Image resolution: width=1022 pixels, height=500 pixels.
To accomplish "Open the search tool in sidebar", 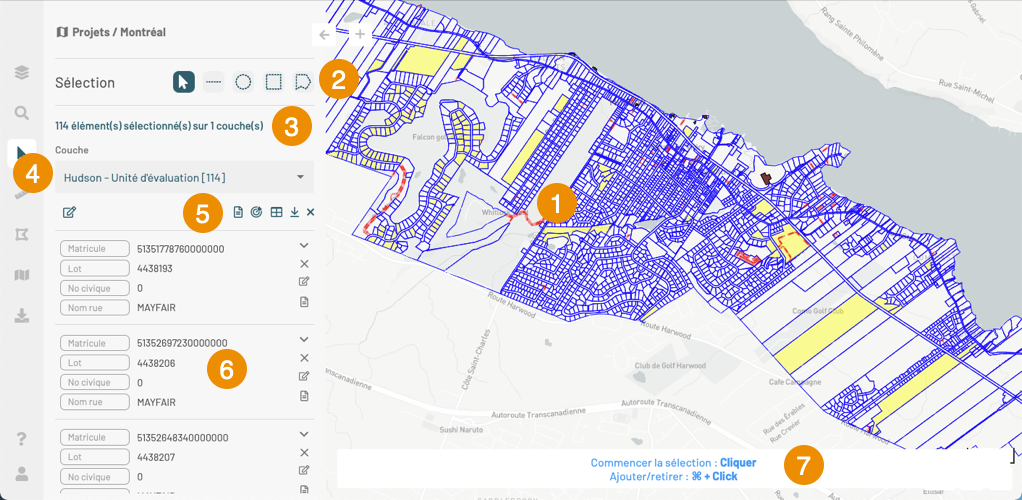I will click(21, 113).
